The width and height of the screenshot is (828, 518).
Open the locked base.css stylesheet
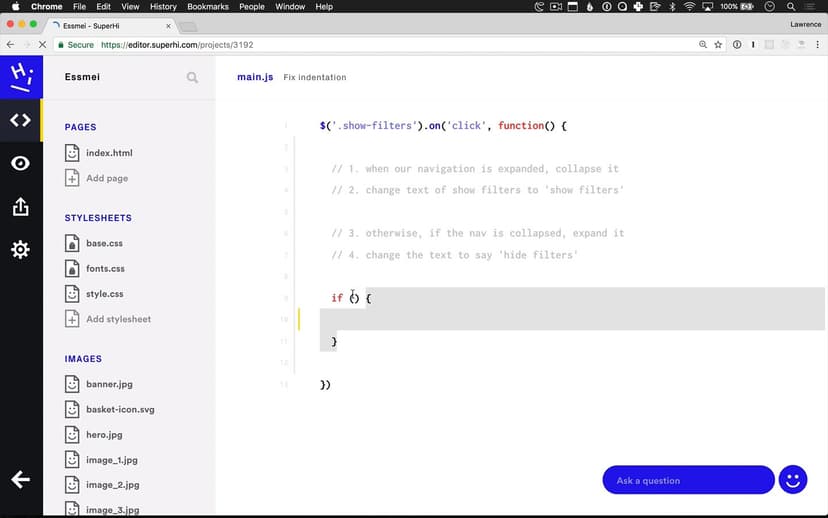[x=104, y=243]
